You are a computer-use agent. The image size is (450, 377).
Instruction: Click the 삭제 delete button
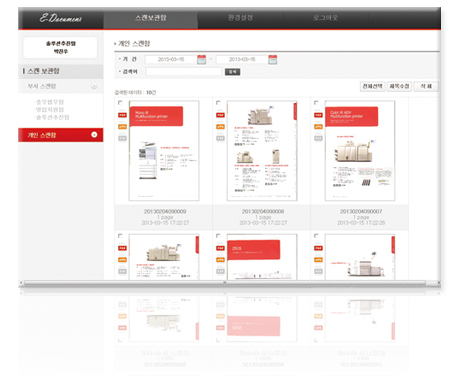[x=426, y=86]
